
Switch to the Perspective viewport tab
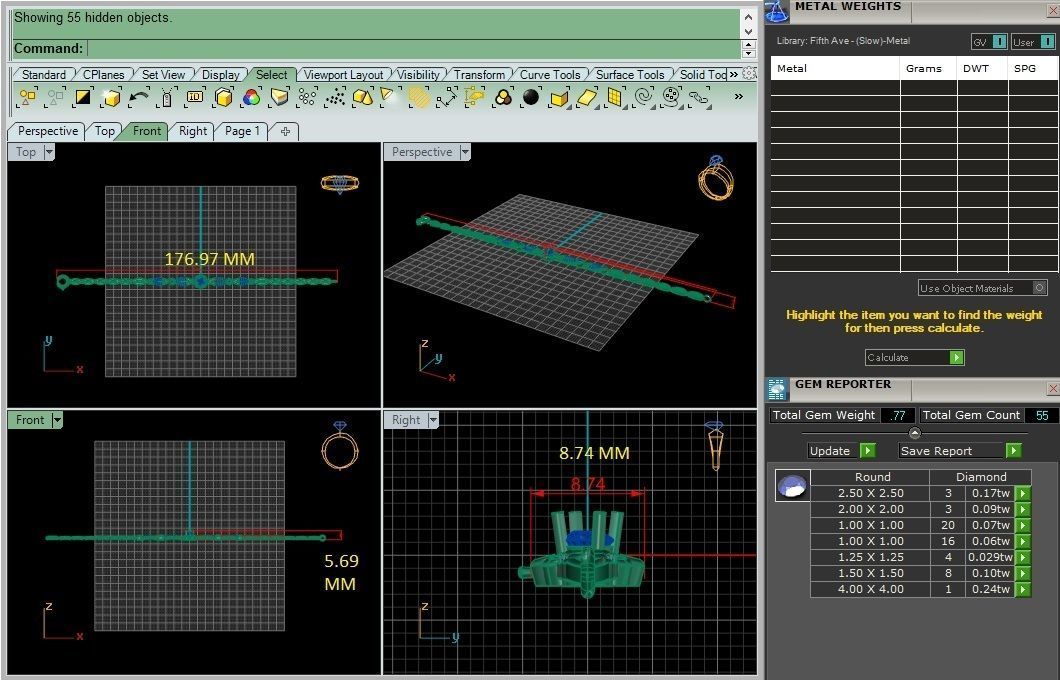pyautogui.click(x=47, y=131)
